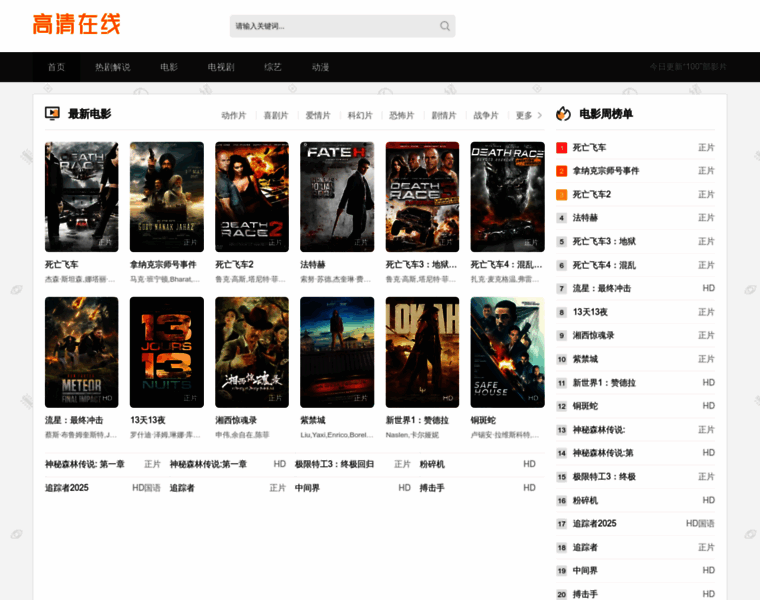Open the 综艺 navigation tab

tap(272, 67)
